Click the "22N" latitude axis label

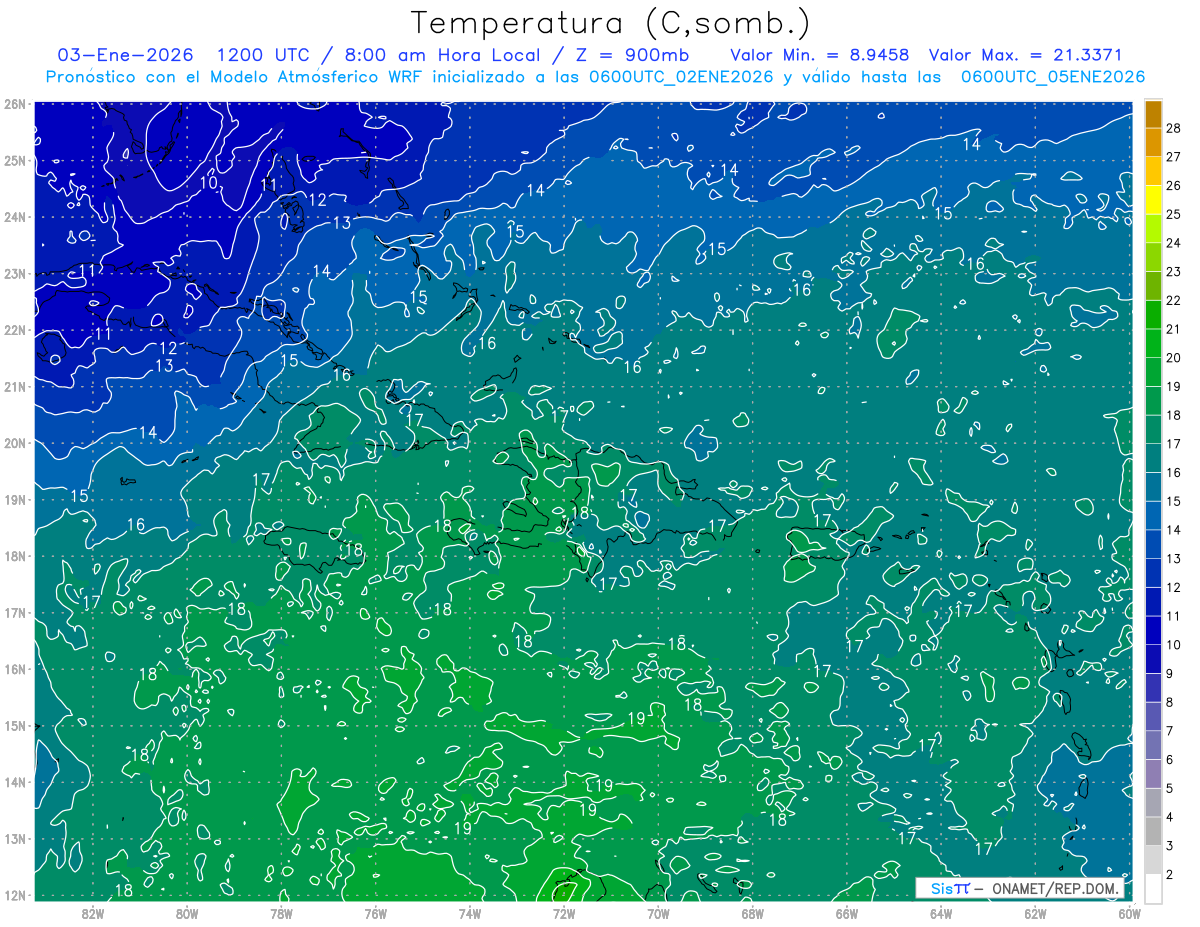(x=15, y=330)
